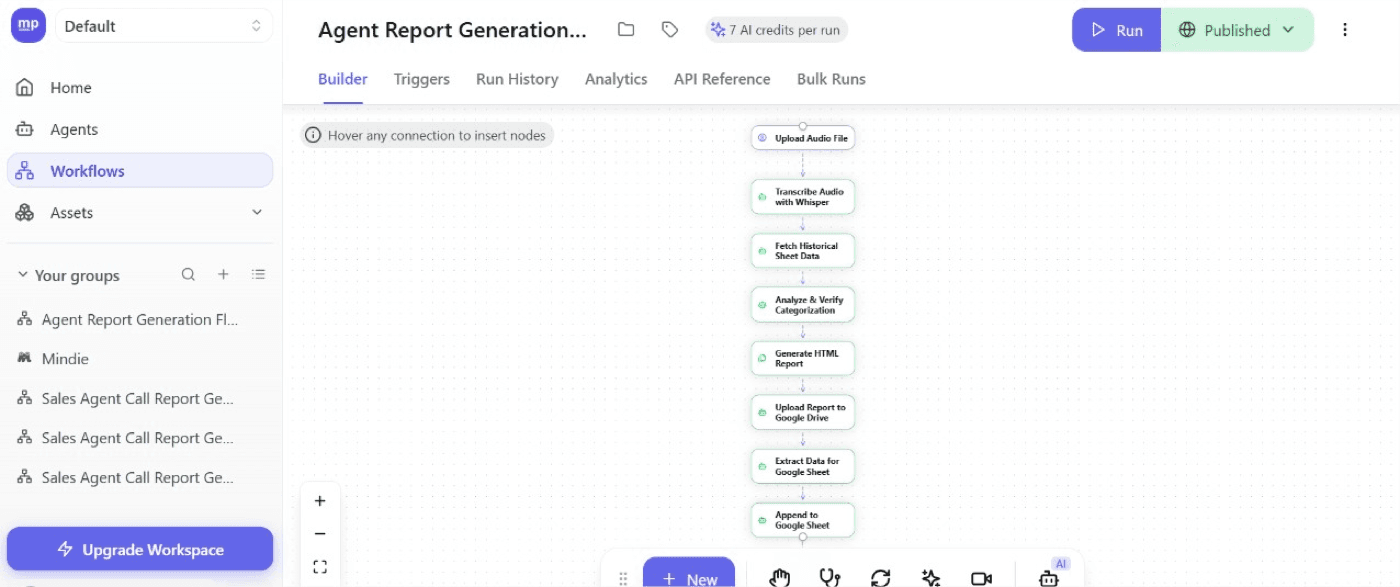
Task: Open Agent Report Generation Fl... workflow in sidebar
Action: (x=140, y=320)
